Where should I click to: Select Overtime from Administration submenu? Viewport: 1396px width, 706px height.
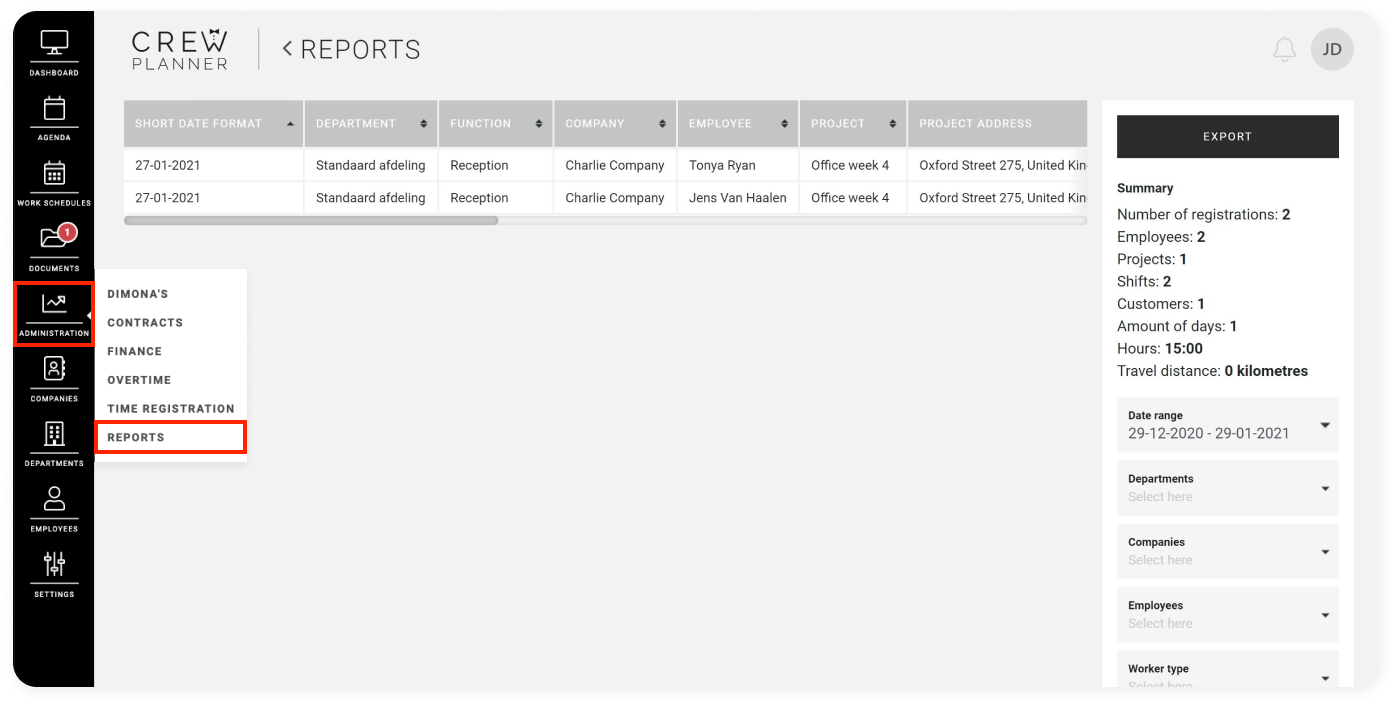coord(139,380)
